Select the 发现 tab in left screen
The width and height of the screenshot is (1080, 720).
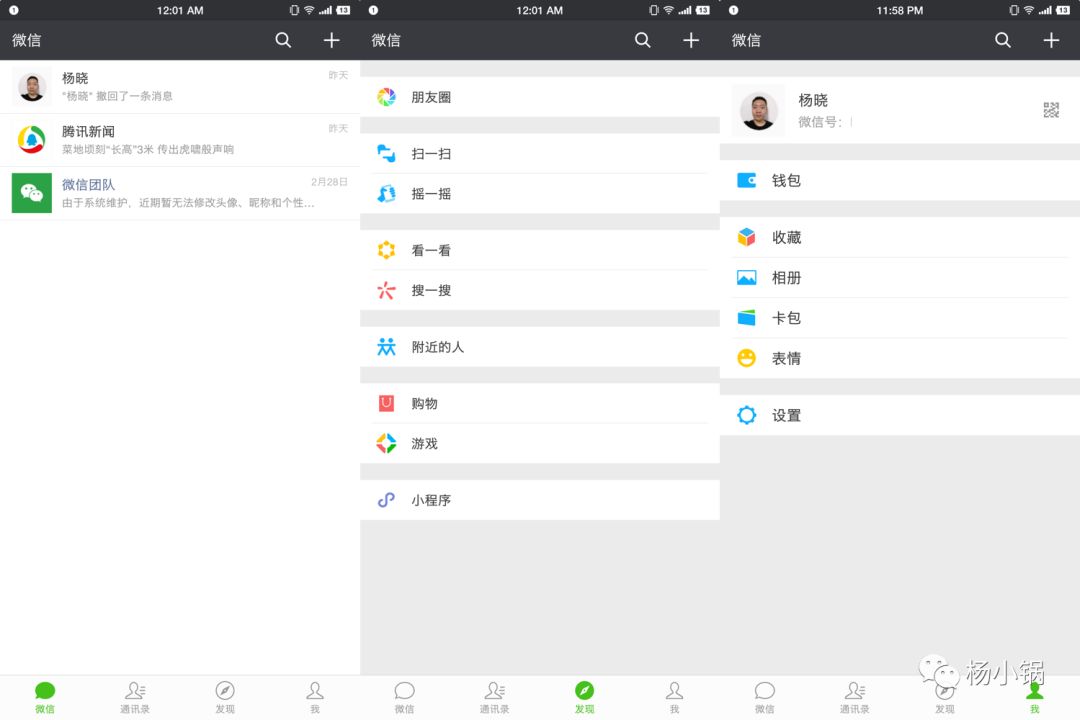225,697
